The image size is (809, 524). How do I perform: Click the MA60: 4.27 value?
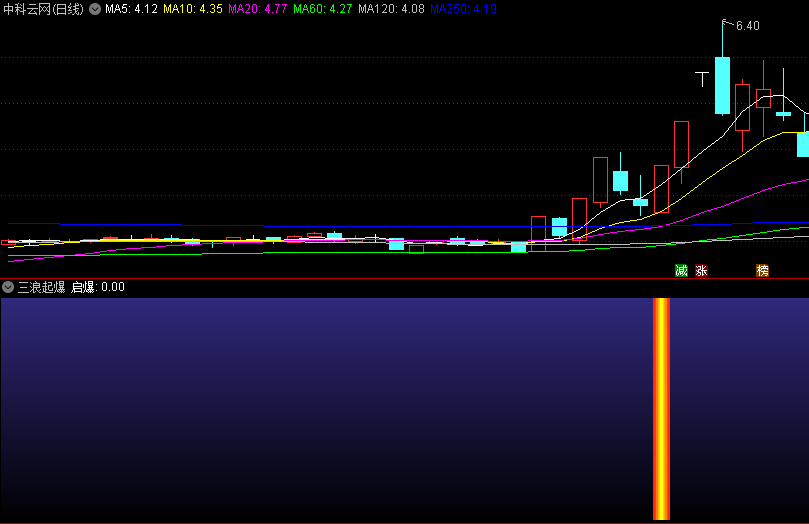click(322, 9)
